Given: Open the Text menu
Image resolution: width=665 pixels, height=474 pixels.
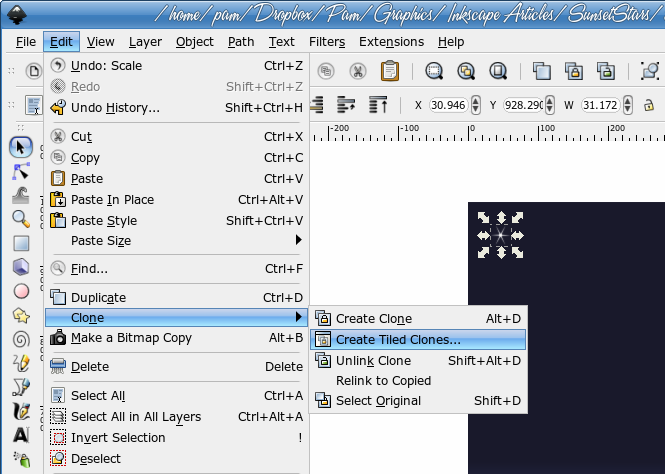Looking at the screenshot, I should 282,42.
